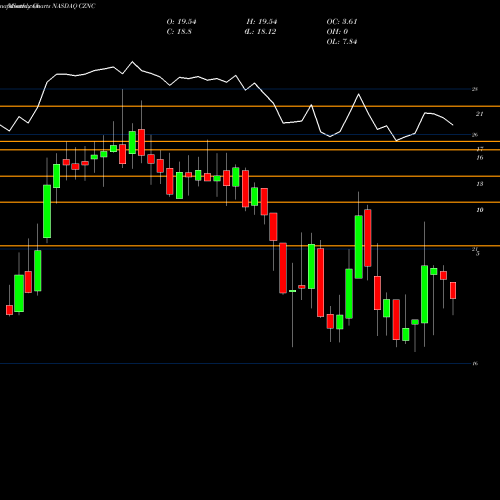Click the "OL: 7.84" readout
The image size is (500, 500).
pyautogui.click(x=342, y=42)
